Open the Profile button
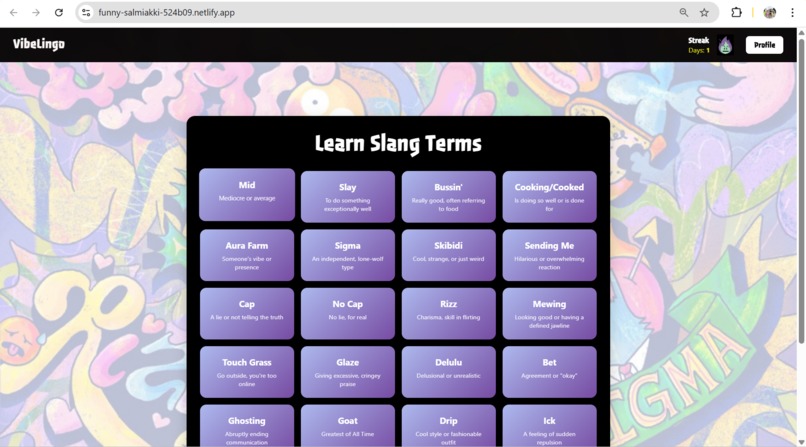806x447 pixels. [764, 45]
